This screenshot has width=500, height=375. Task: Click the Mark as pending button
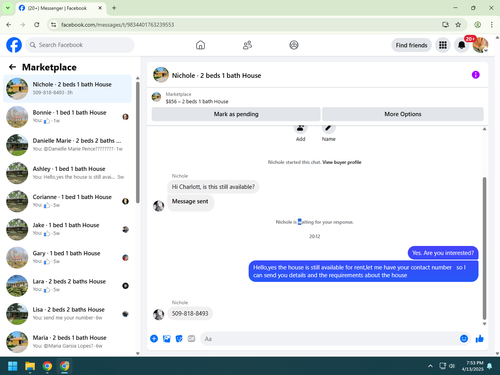click(x=236, y=114)
